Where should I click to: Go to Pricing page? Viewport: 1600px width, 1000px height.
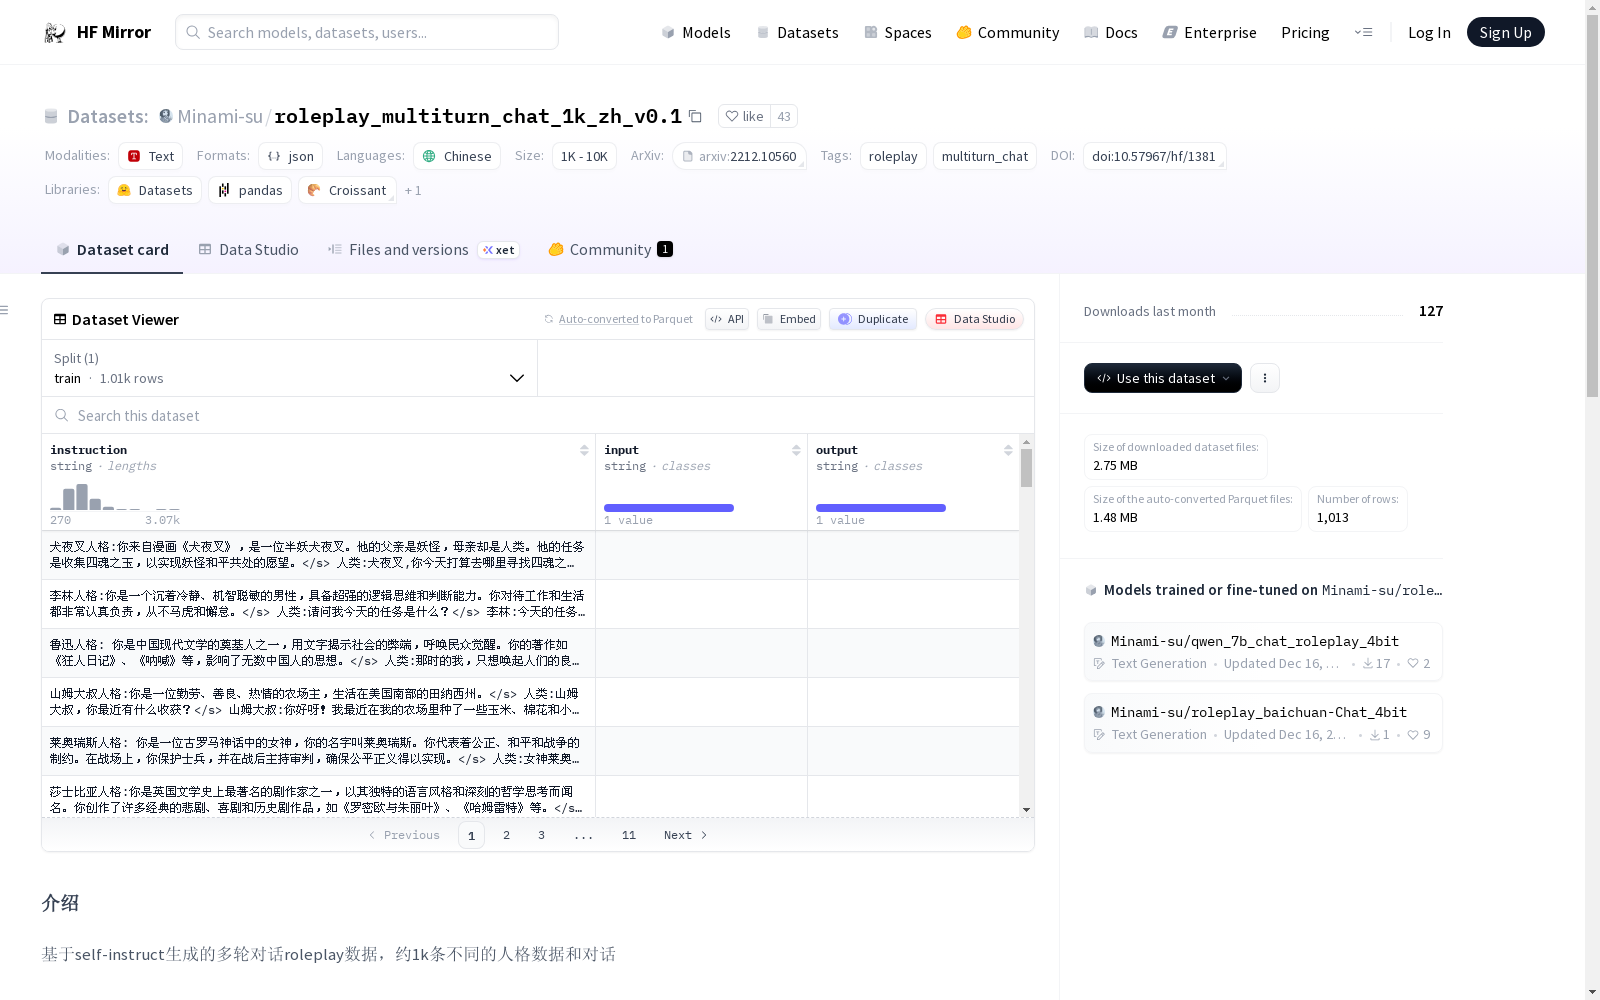pyautogui.click(x=1305, y=32)
